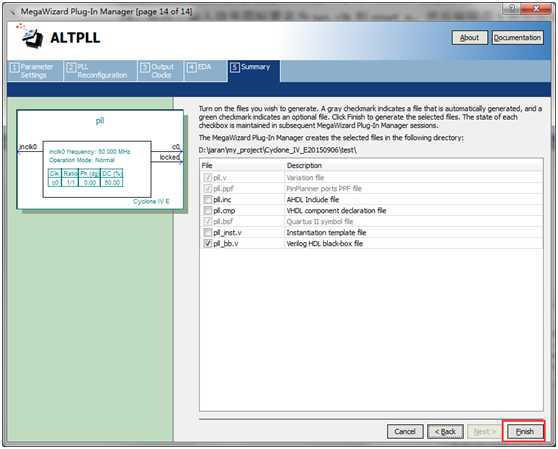Click the 'c0' output port label
Screen dimensions: 558x449
(176, 147)
